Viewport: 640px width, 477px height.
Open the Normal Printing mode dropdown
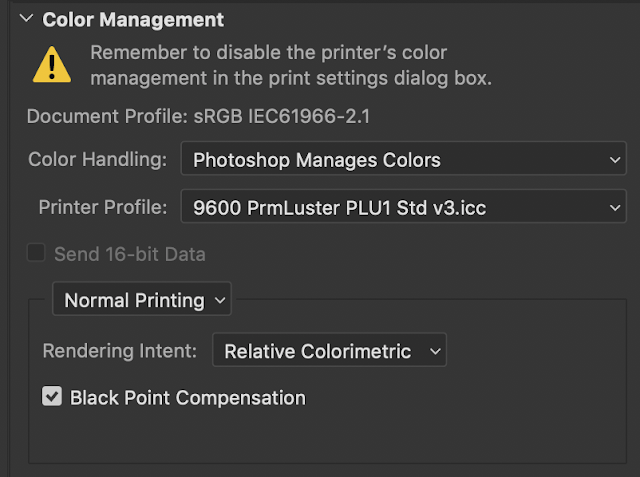[141, 299]
